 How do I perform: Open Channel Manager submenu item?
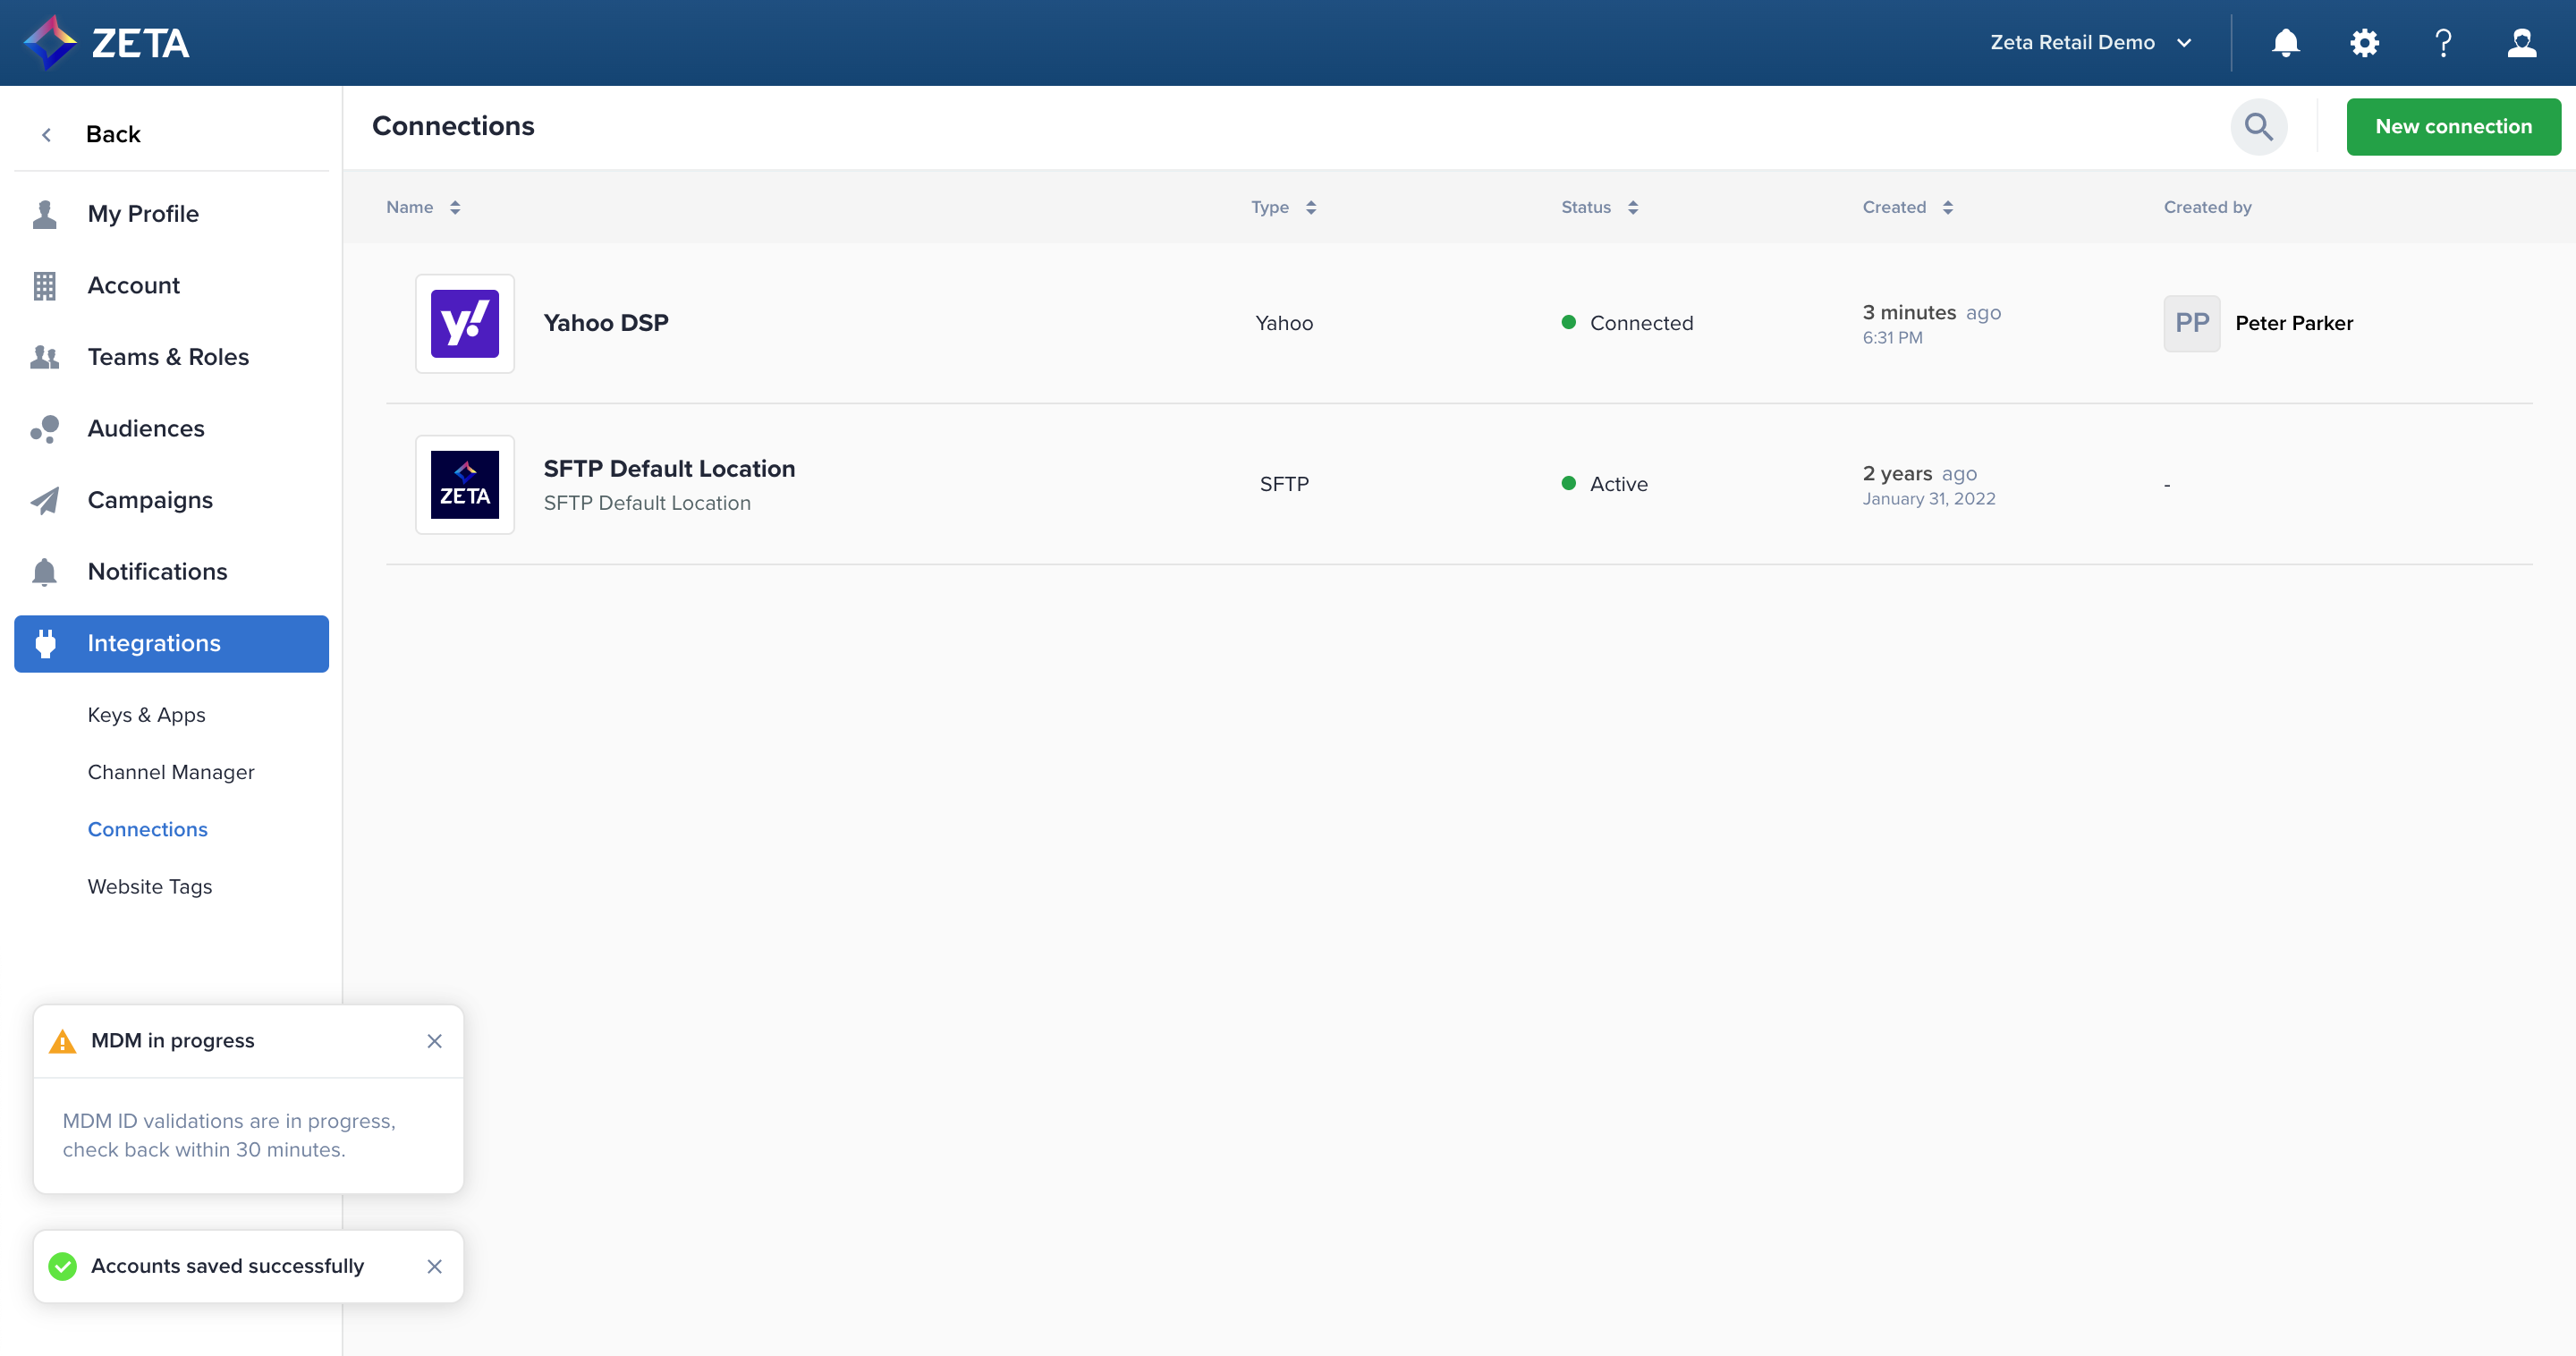point(171,772)
